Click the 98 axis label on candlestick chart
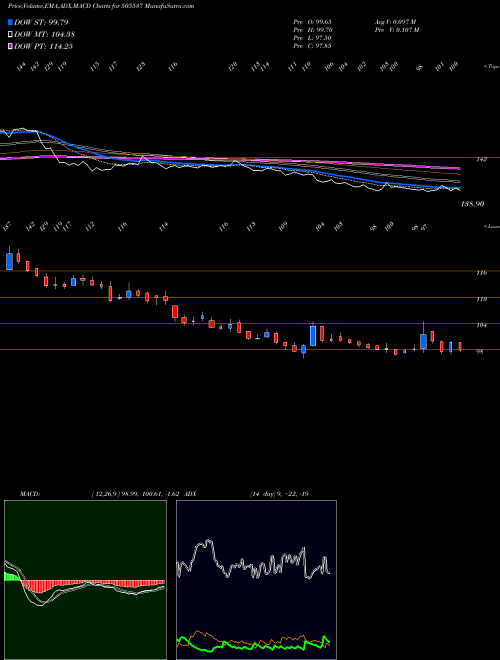 pyautogui.click(x=479, y=351)
